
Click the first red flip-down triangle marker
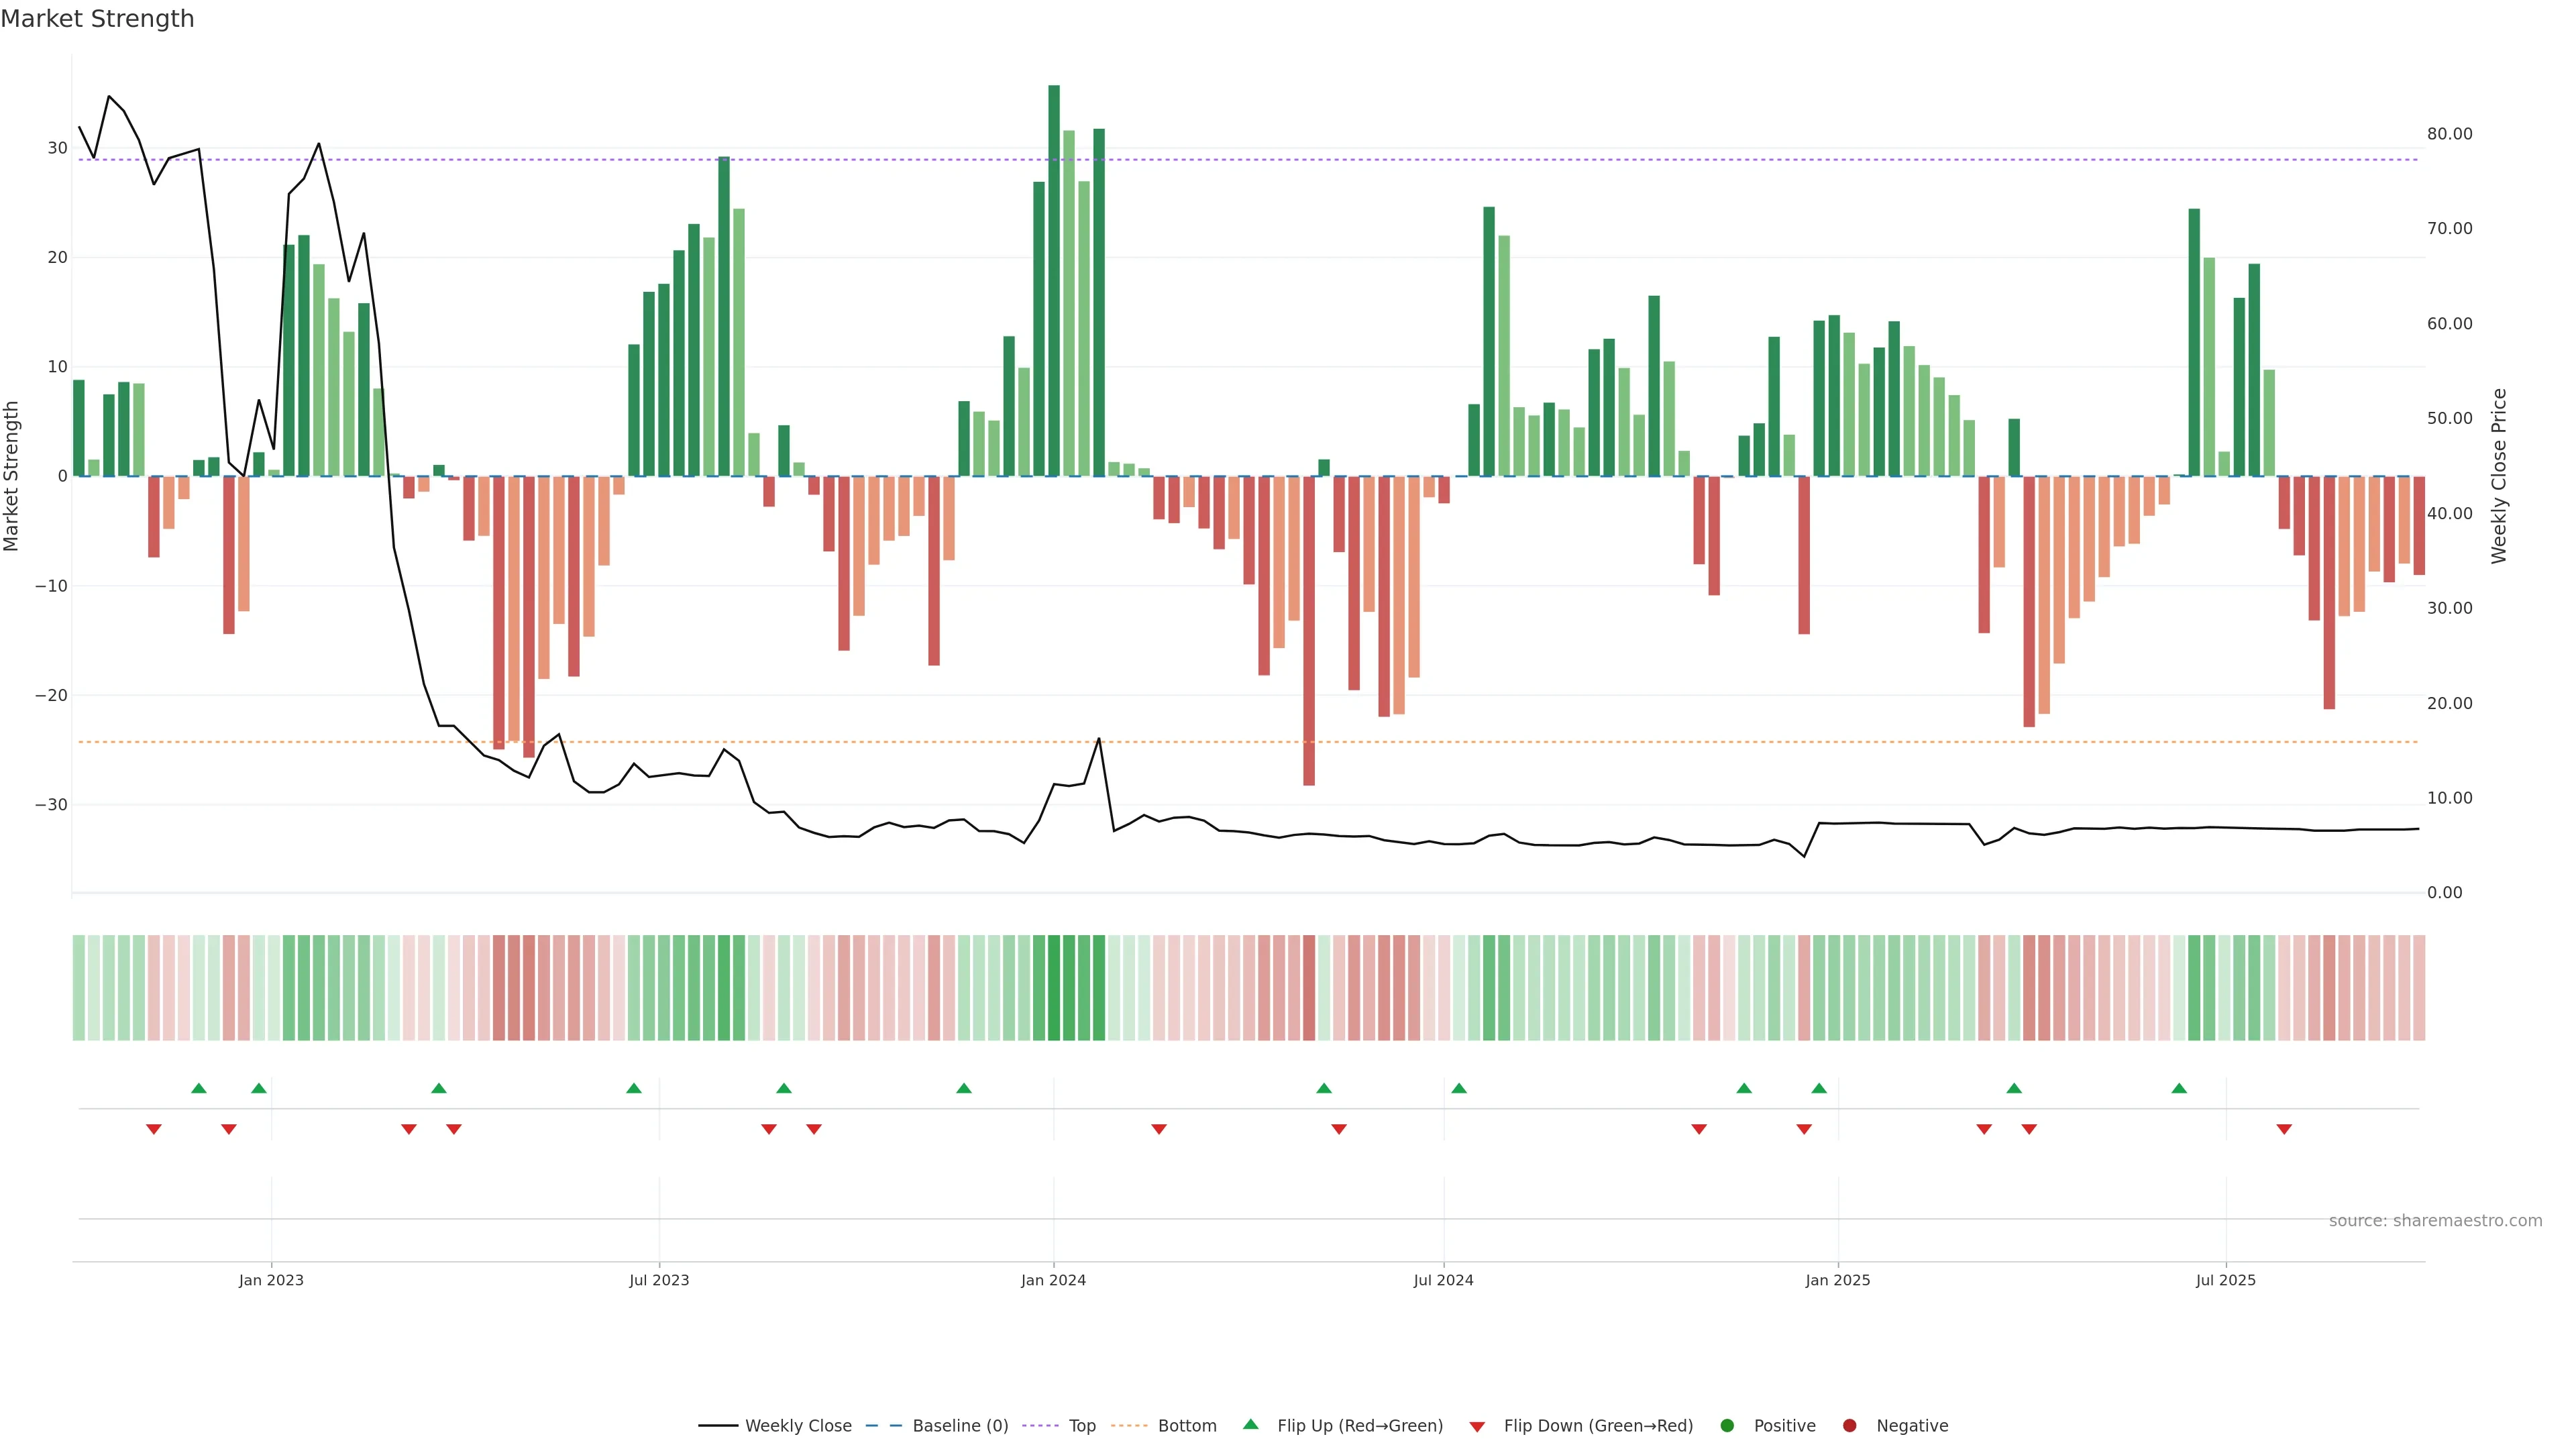coord(154,1129)
